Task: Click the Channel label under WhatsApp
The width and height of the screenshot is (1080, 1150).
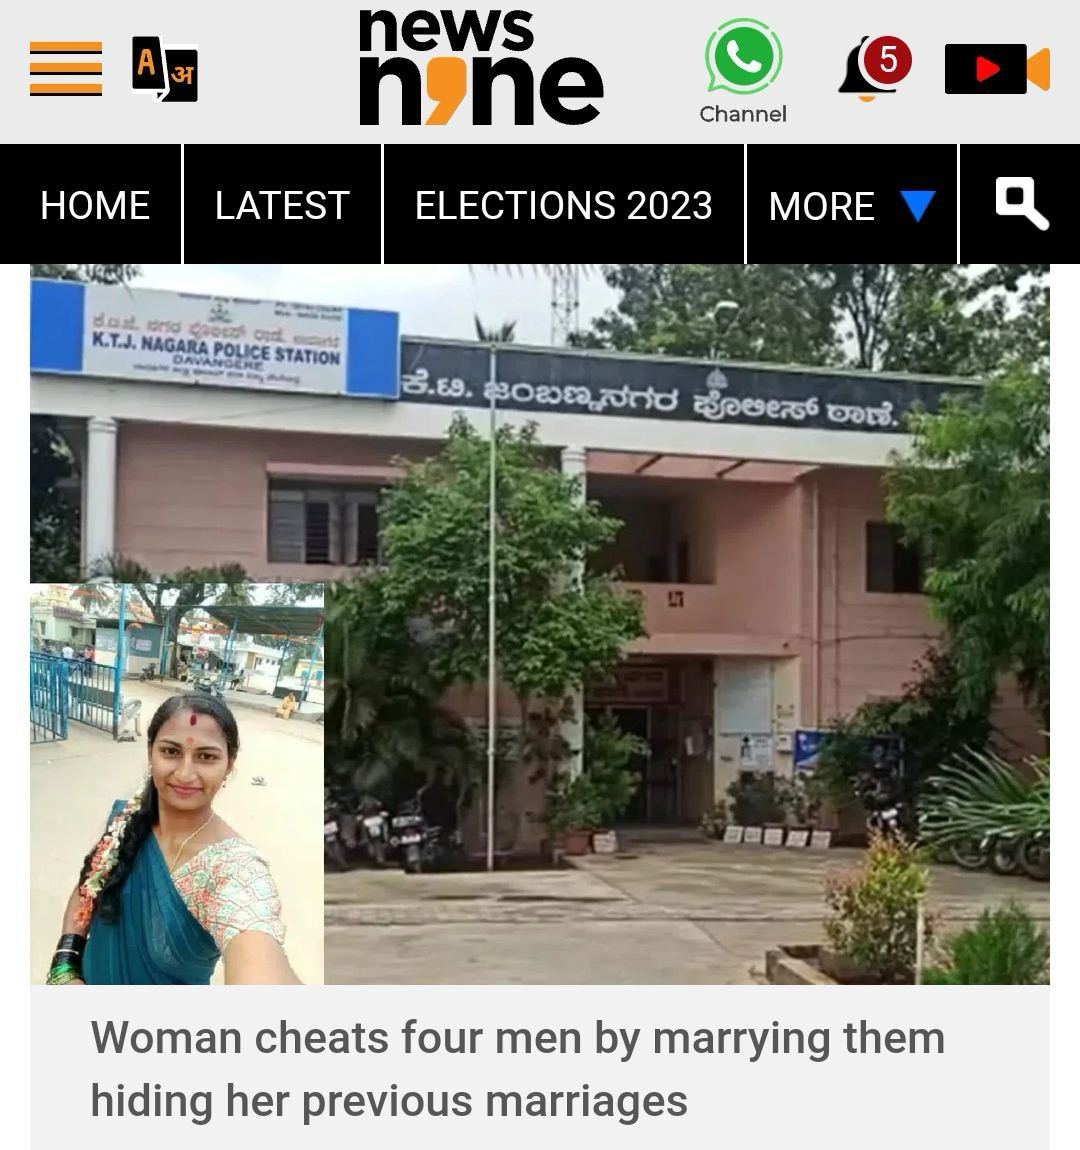Action: pyautogui.click(x=743, y=114)
